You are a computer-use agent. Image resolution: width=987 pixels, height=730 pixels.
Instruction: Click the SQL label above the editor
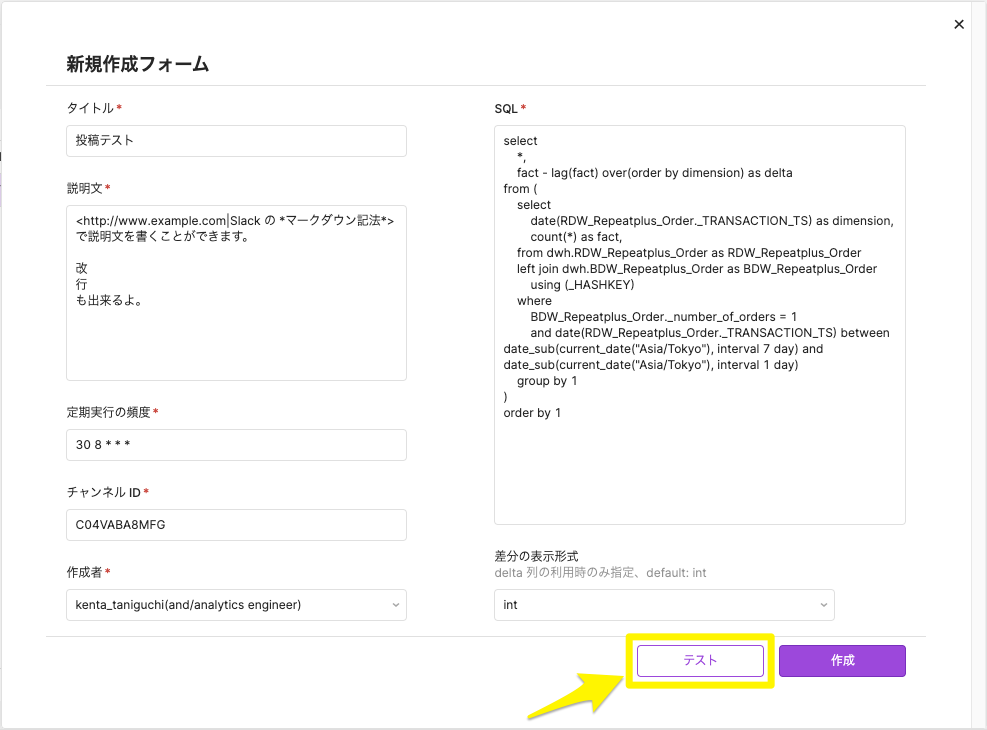pyautogui.click(x=505, y=108)
